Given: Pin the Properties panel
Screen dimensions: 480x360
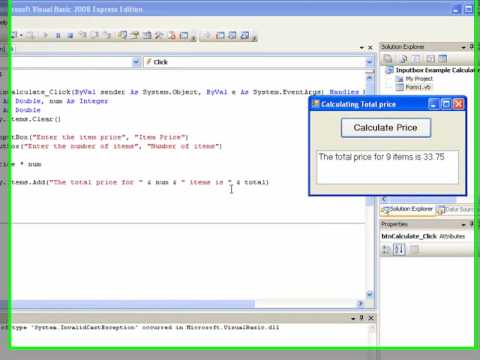Looking at the screenshot, I should 471,224.
